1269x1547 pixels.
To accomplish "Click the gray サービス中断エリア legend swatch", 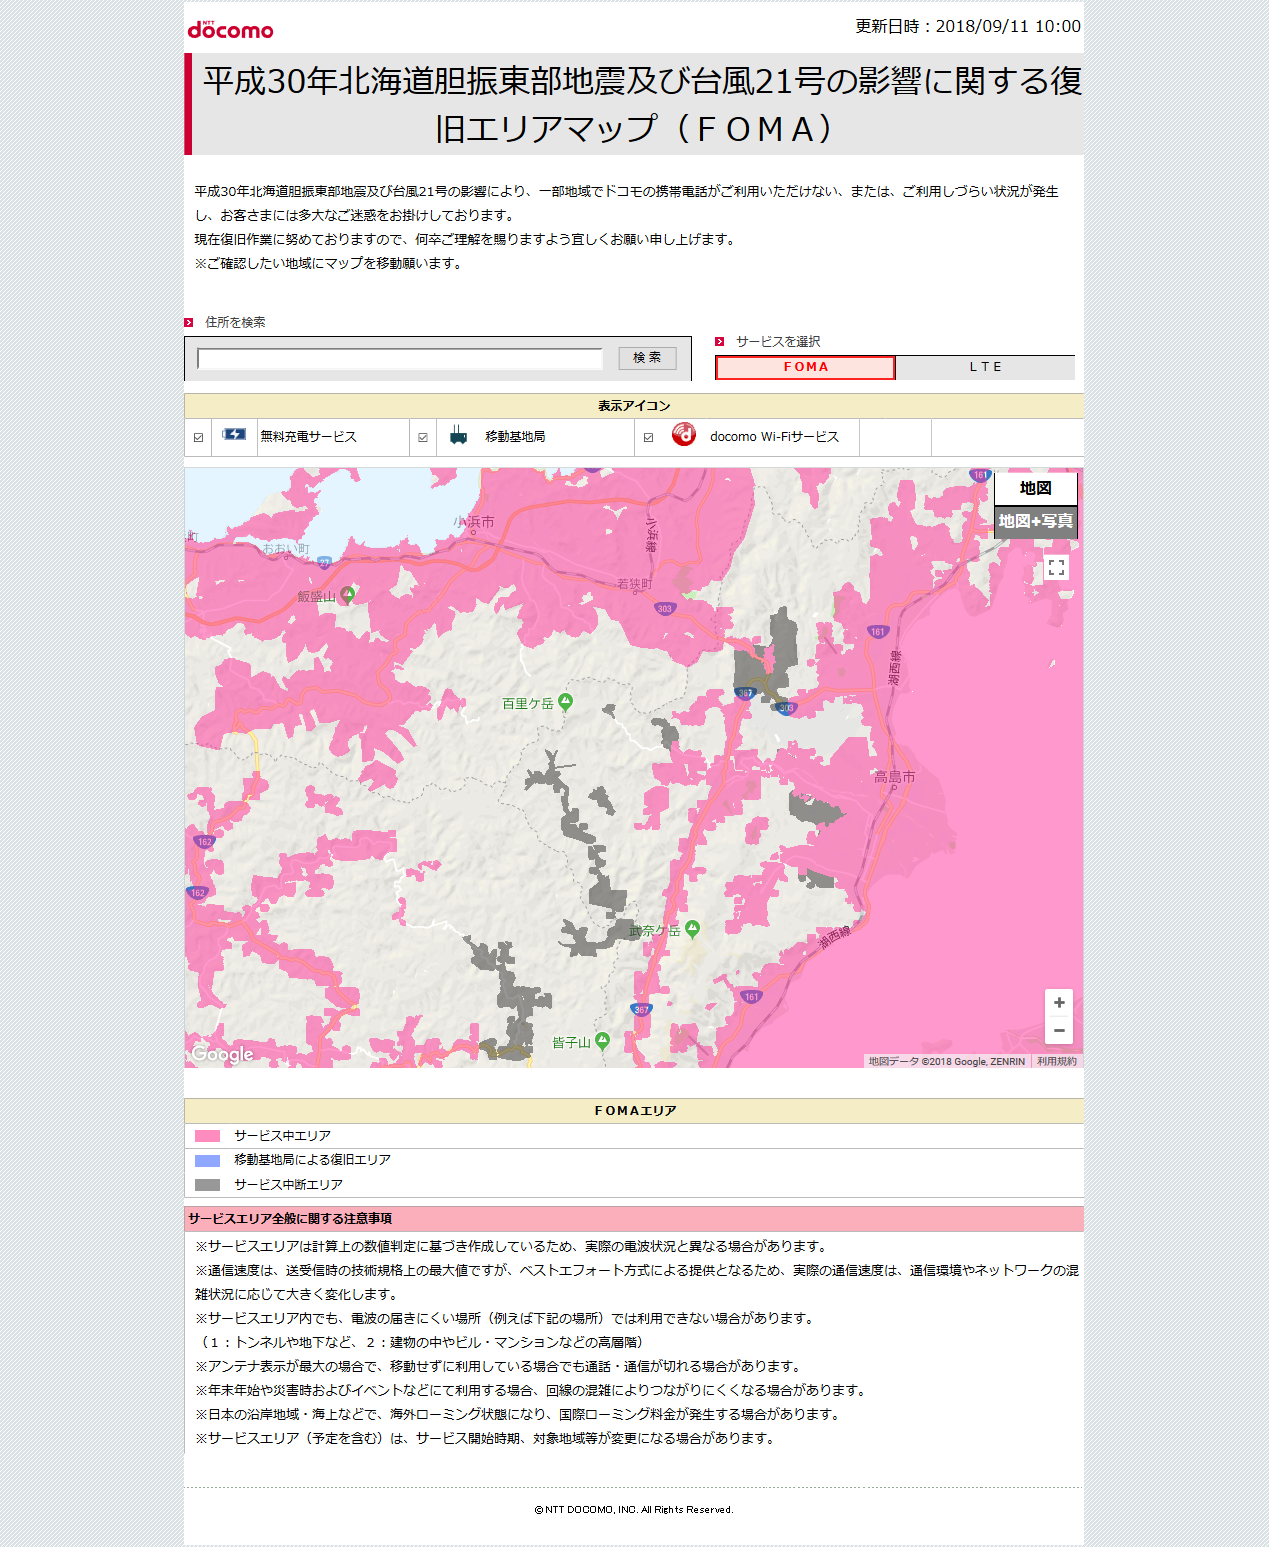I will (x=207, y=1185).
